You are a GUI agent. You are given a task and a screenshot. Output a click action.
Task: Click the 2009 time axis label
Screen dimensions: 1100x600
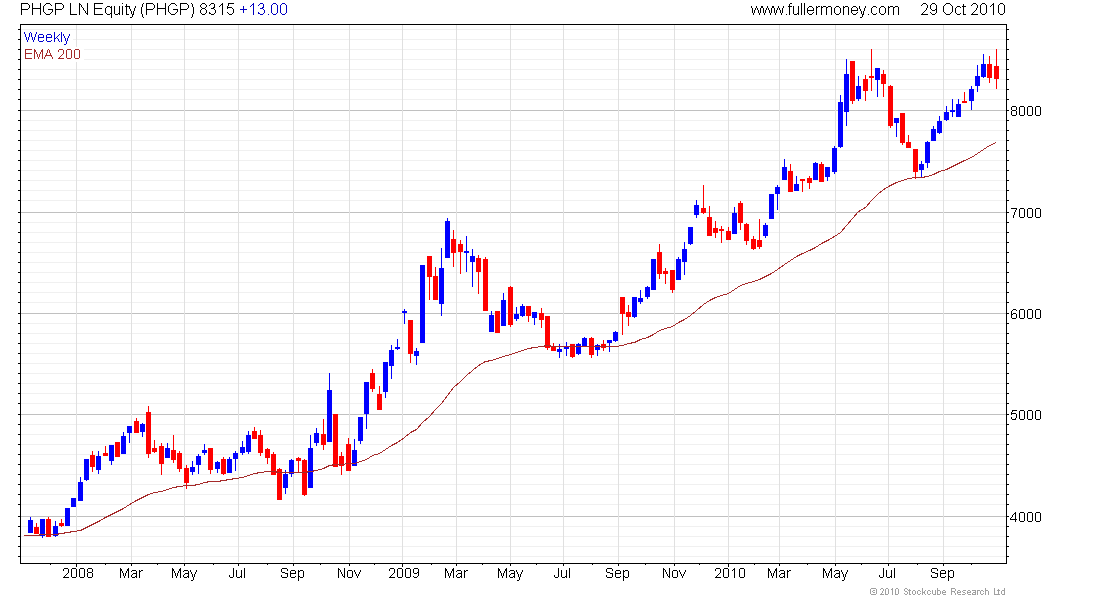point(404,573)
